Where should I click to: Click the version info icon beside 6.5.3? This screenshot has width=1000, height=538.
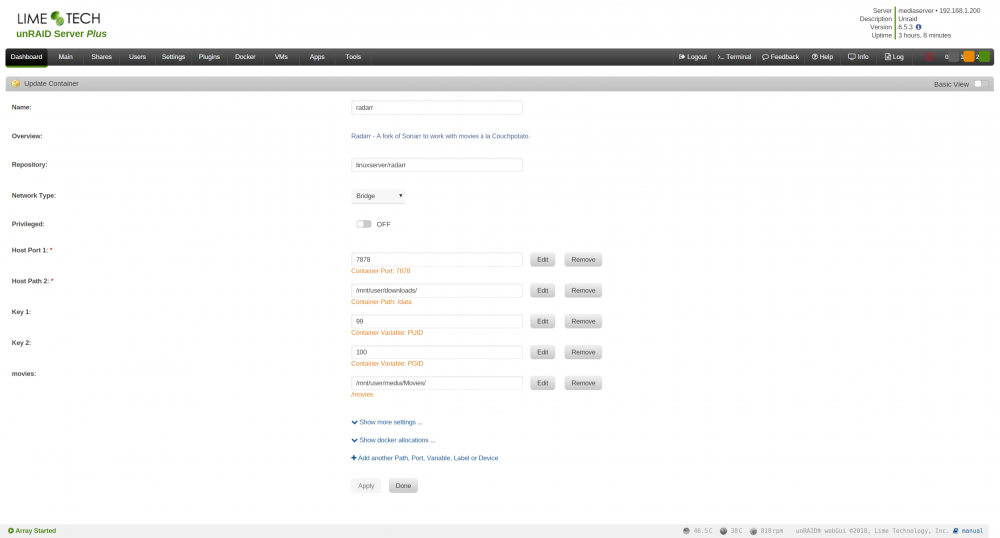pos(918,27)
